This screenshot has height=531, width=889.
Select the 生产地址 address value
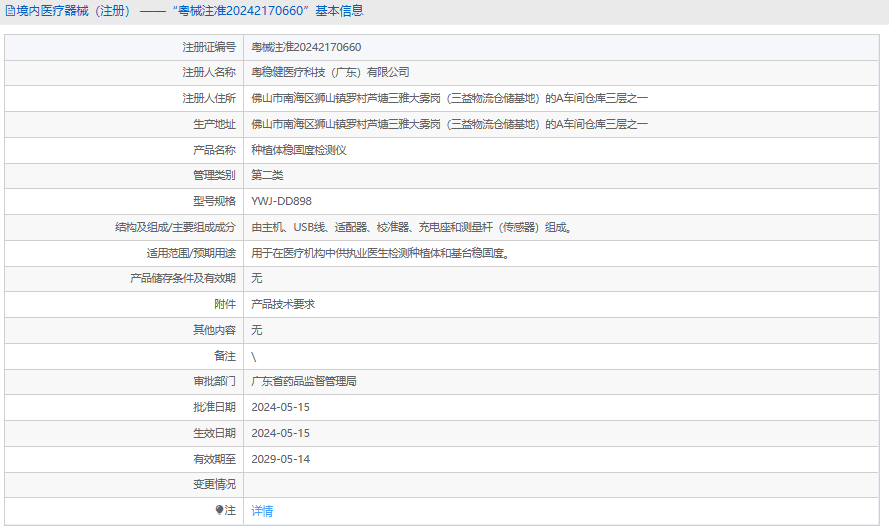[x=449, y=124]
